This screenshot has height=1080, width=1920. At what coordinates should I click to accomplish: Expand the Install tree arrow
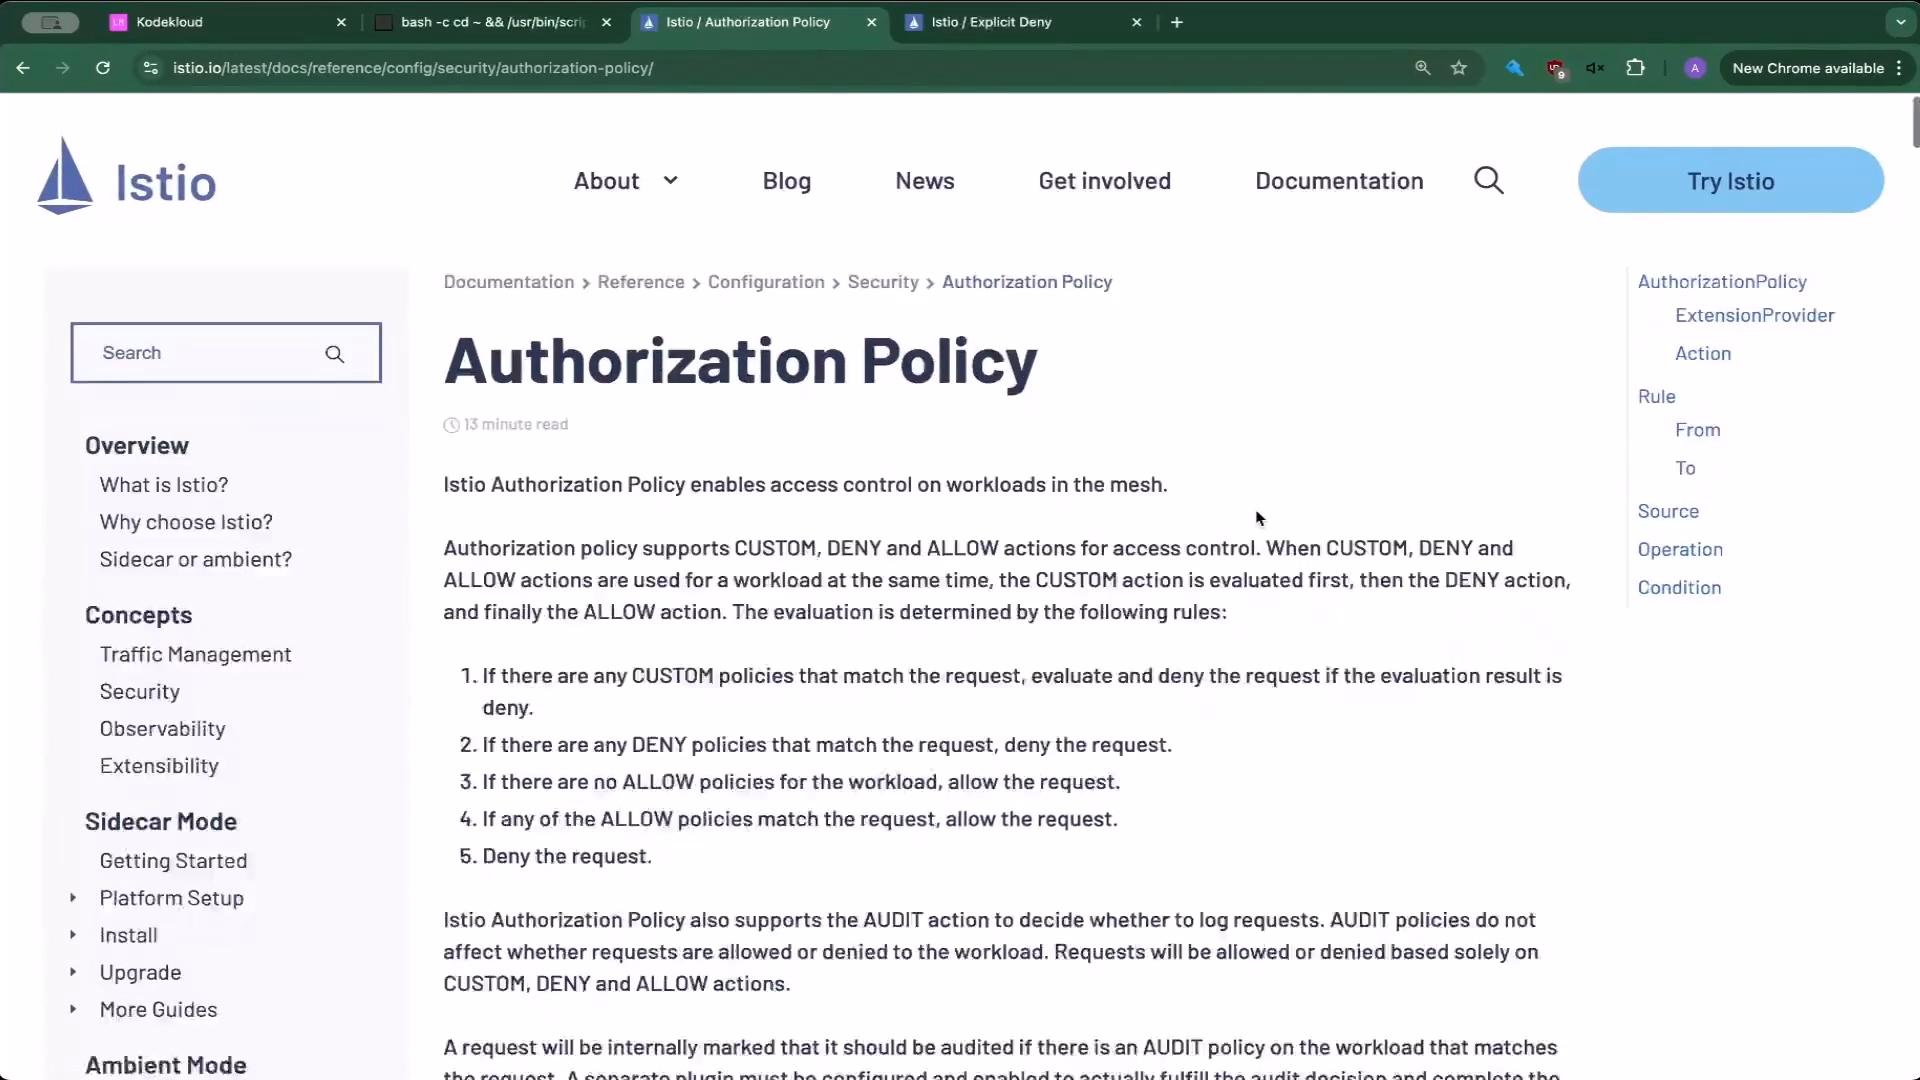(73, 935)
